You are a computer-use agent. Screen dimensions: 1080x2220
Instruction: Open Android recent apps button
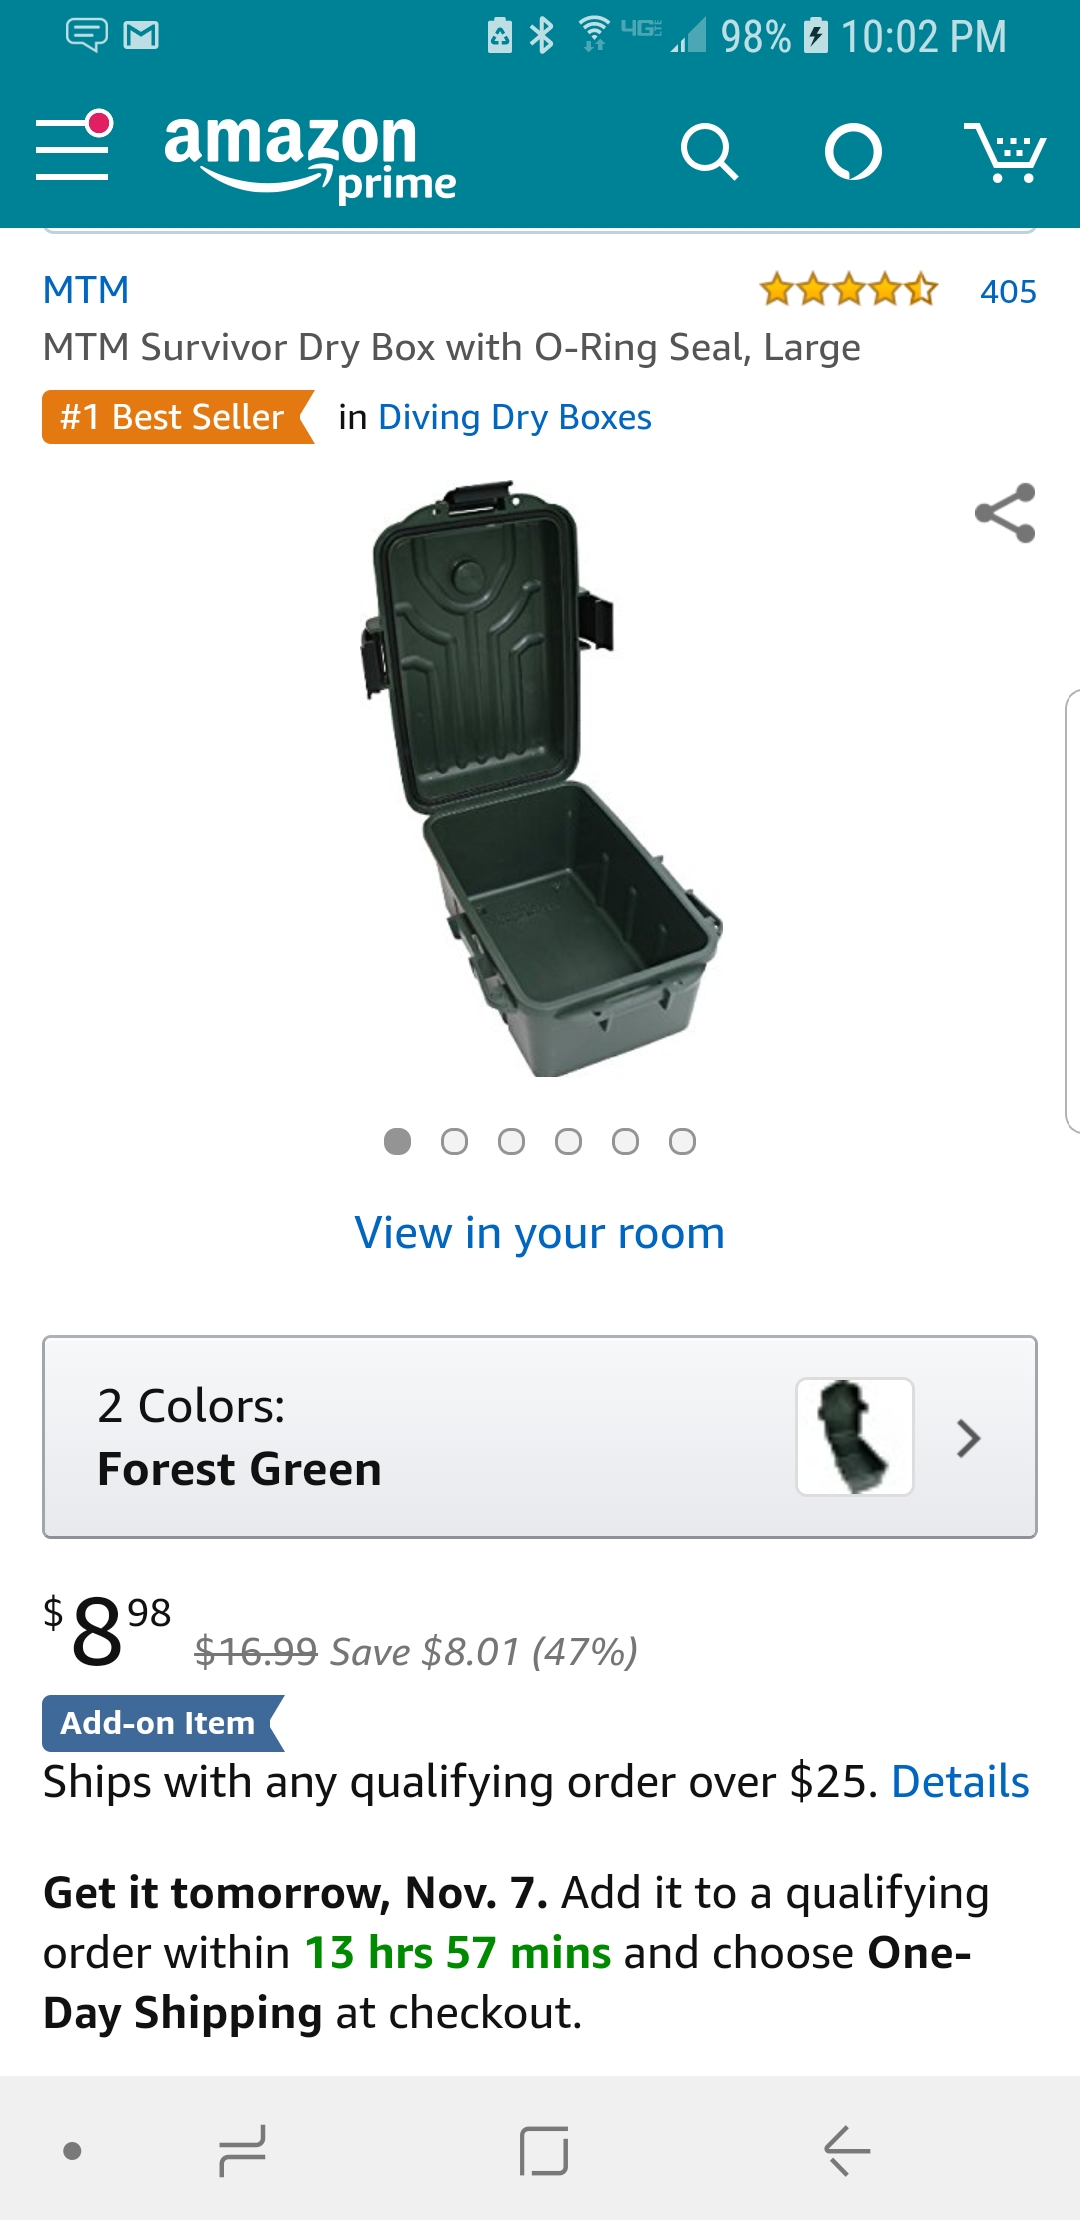point(242,2150)
